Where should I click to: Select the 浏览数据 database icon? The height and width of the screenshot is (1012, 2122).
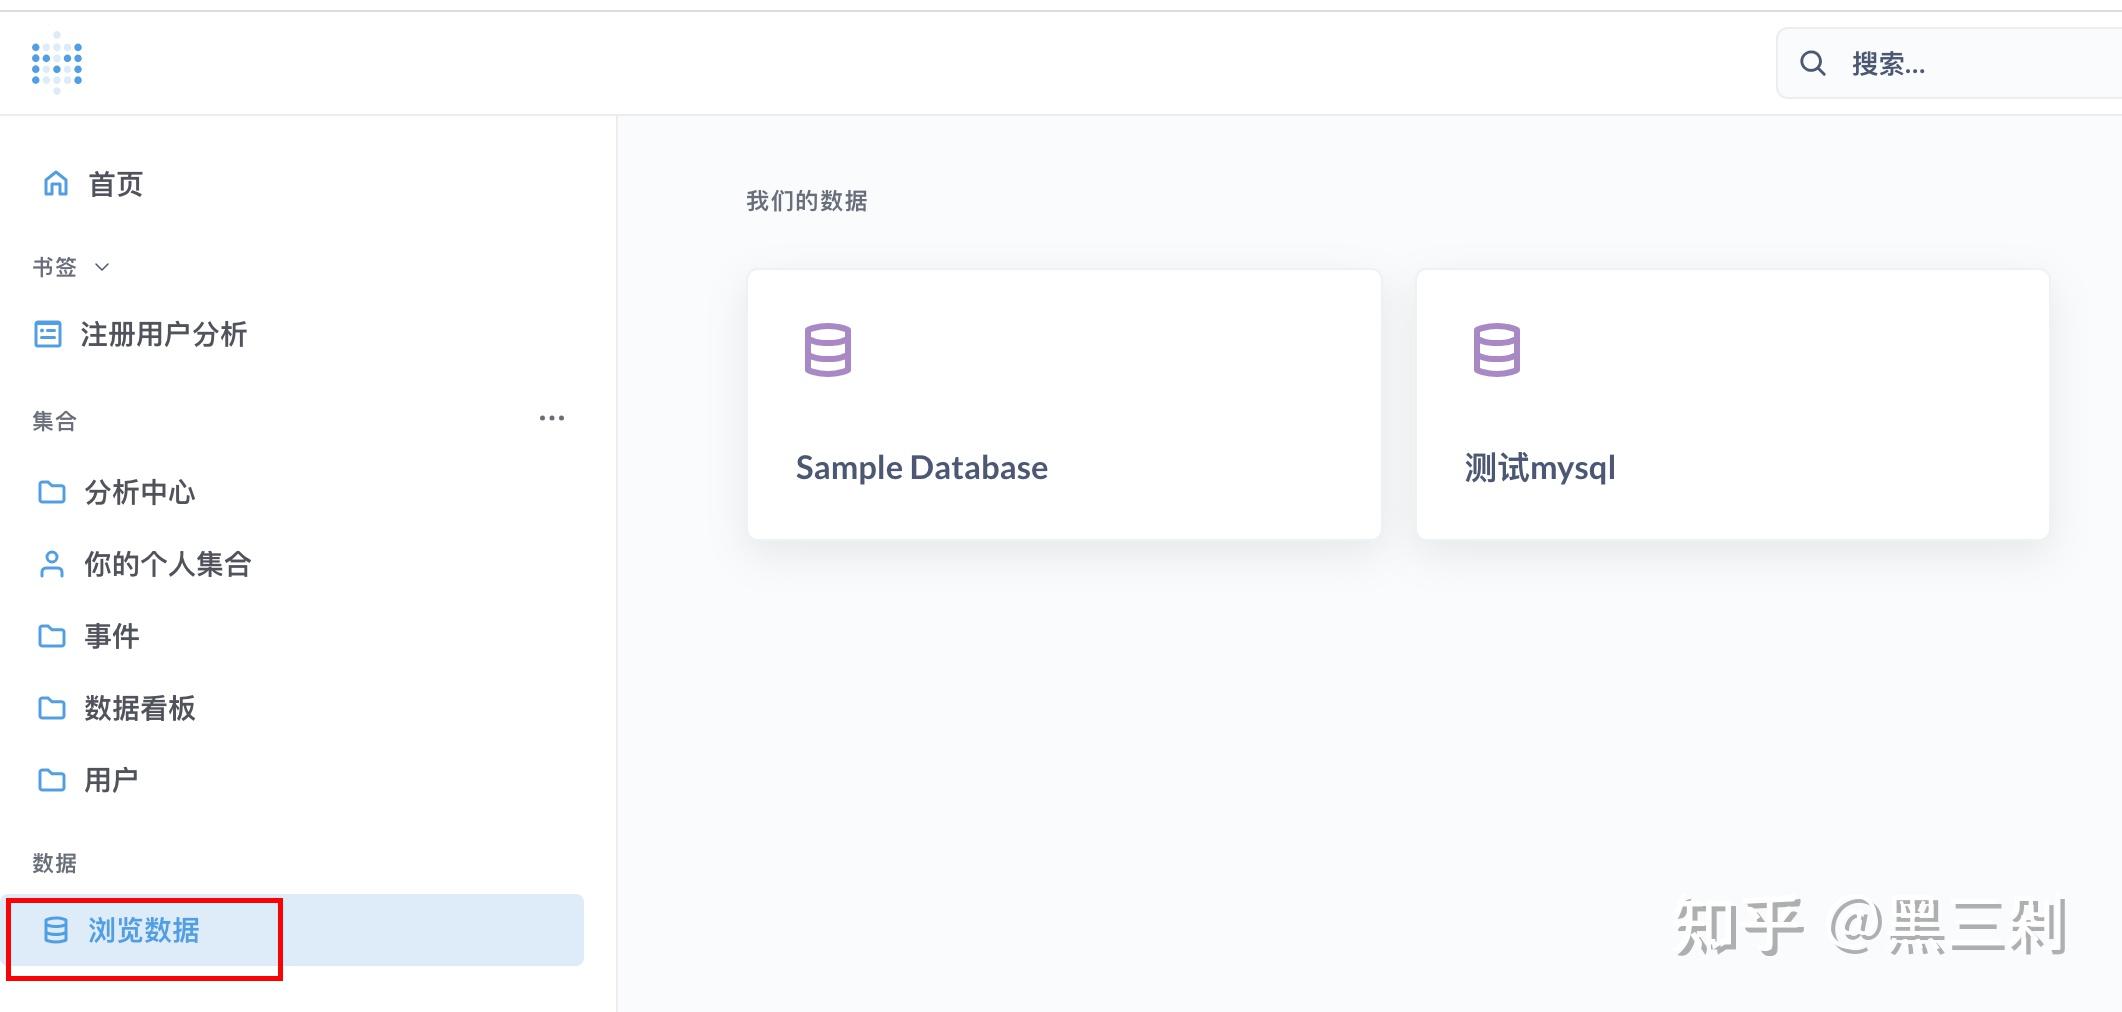point(55,931)
